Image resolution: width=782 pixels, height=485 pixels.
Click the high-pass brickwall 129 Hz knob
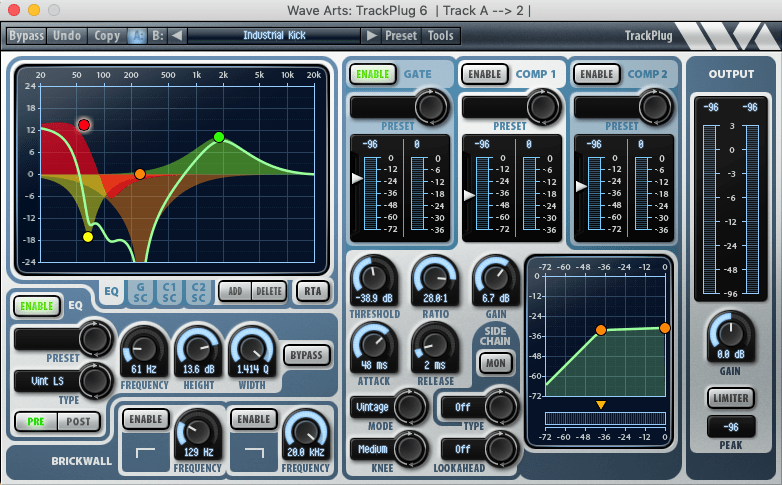pos(198,432)
